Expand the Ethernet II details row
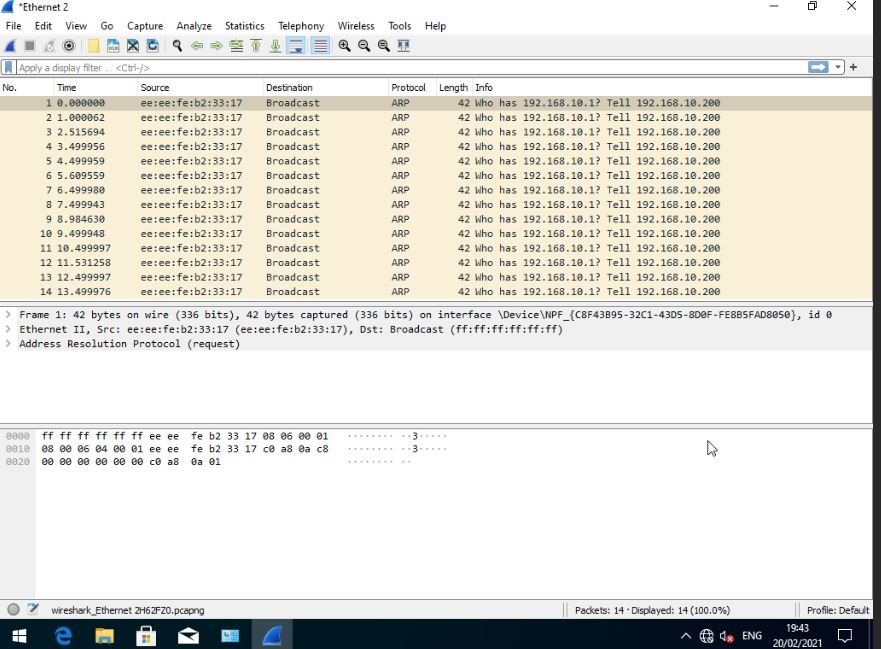Image resolution: width=881 pixels, height=649 pixels. 8,329
